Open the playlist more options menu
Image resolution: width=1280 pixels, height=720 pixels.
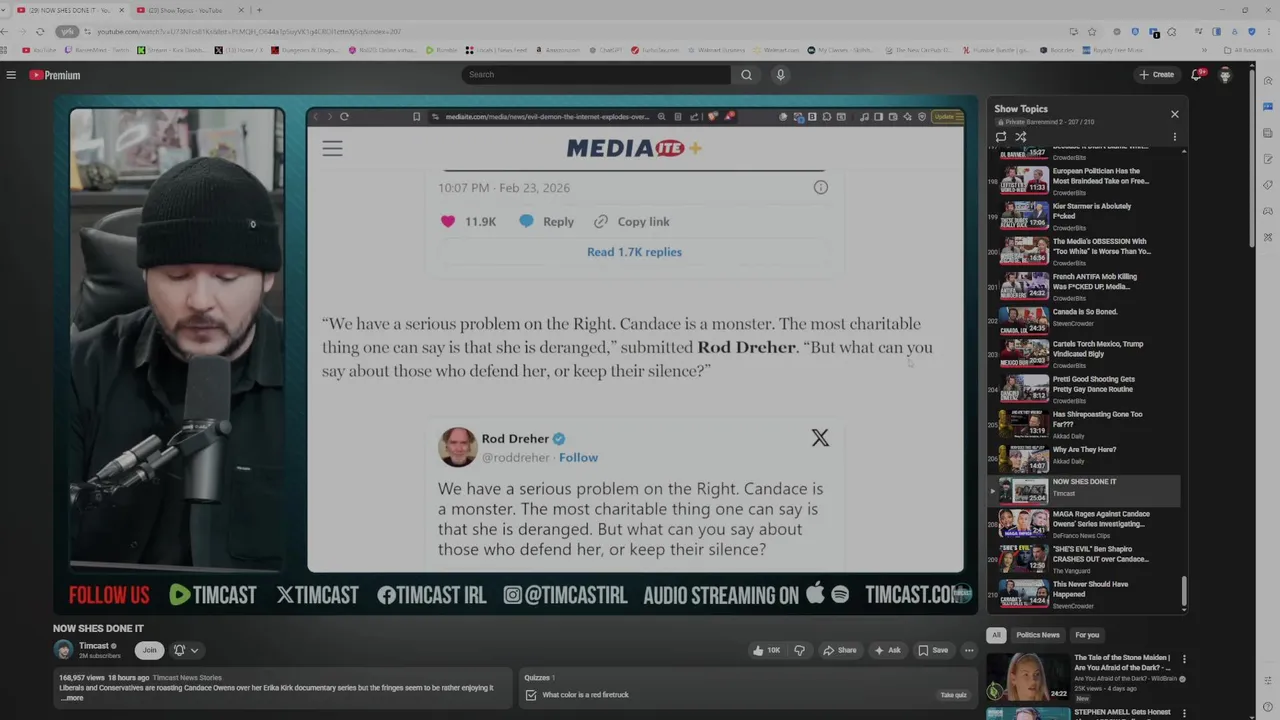pyautogui.click(x=1174, y=137)
